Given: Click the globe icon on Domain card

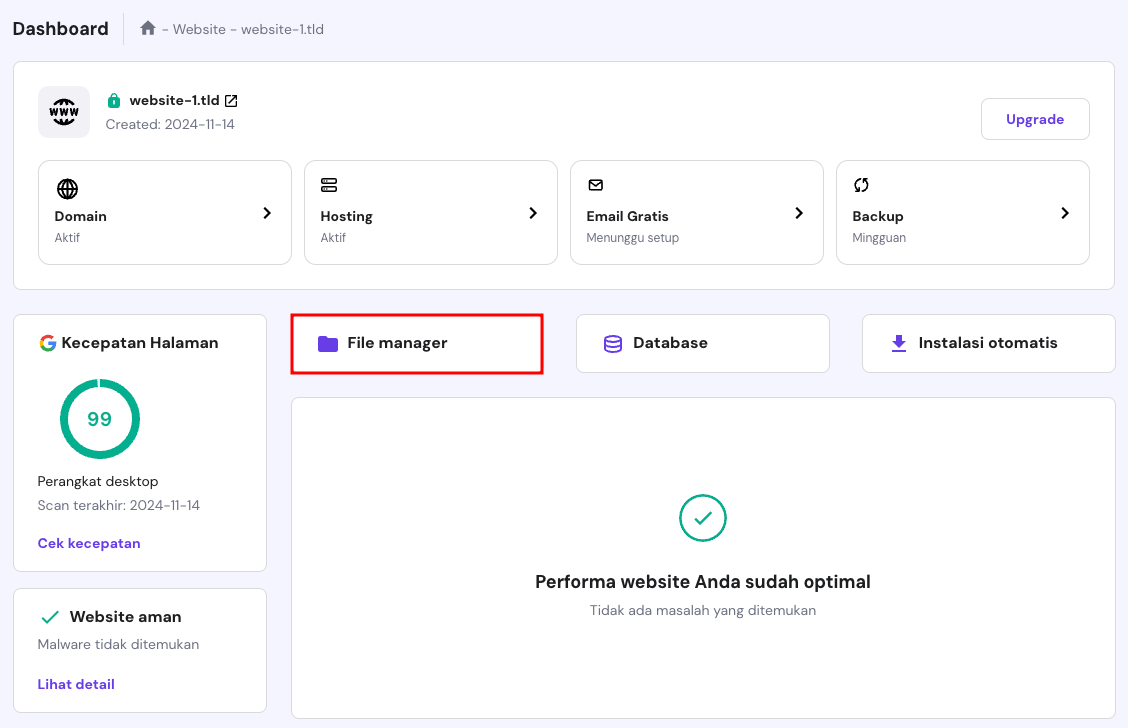Looking at the screenshot, I should [x=66, y=188].
